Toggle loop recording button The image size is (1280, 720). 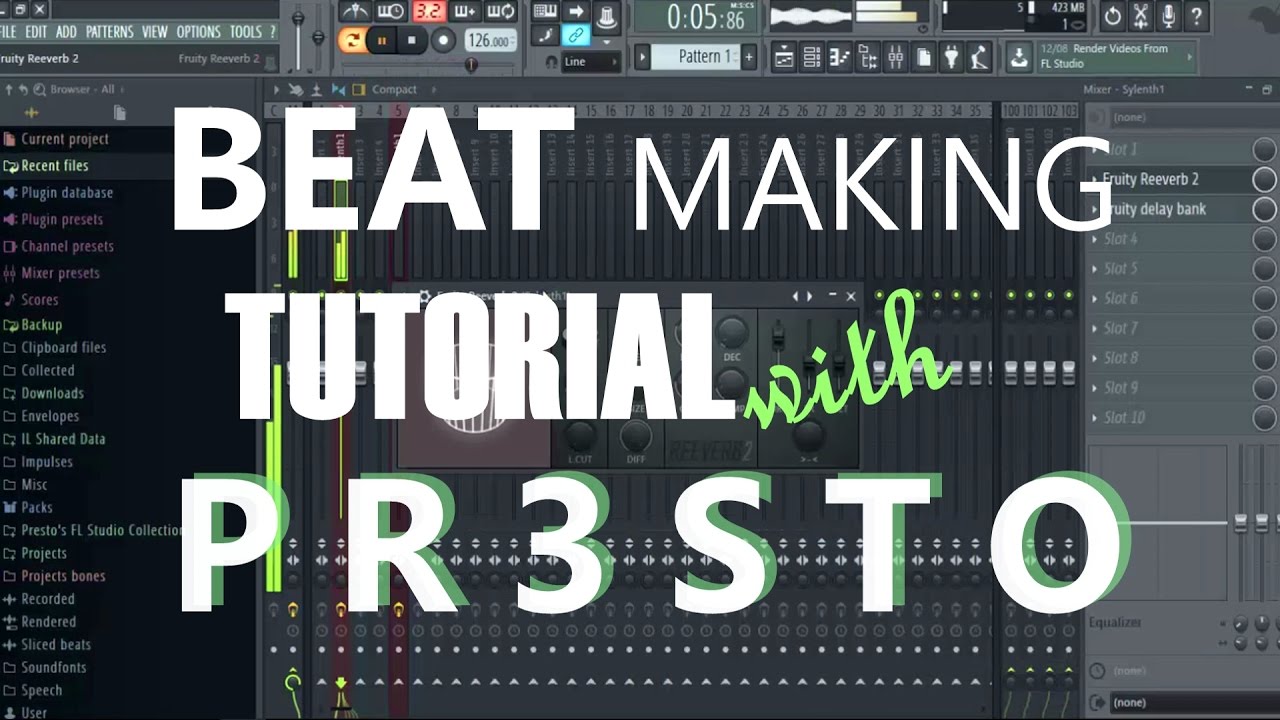pos(500,12)
